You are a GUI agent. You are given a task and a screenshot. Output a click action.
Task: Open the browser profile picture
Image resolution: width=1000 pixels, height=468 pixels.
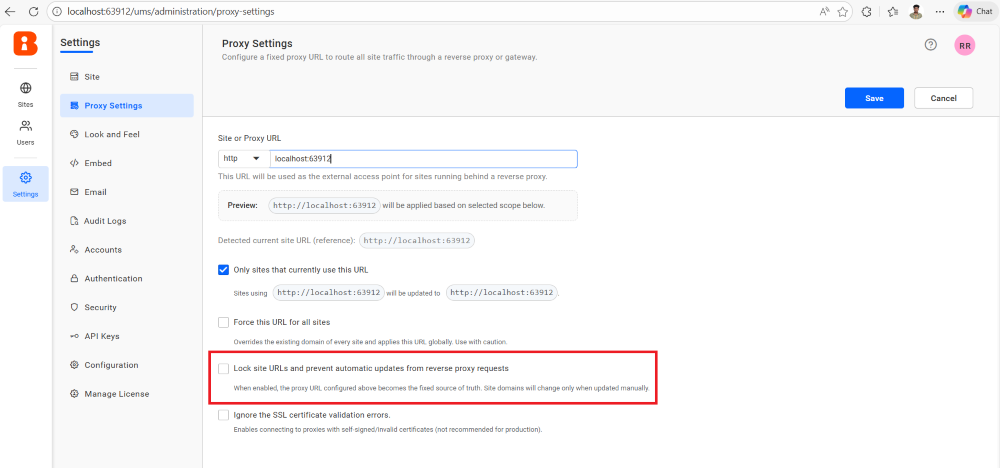[916, 11]
